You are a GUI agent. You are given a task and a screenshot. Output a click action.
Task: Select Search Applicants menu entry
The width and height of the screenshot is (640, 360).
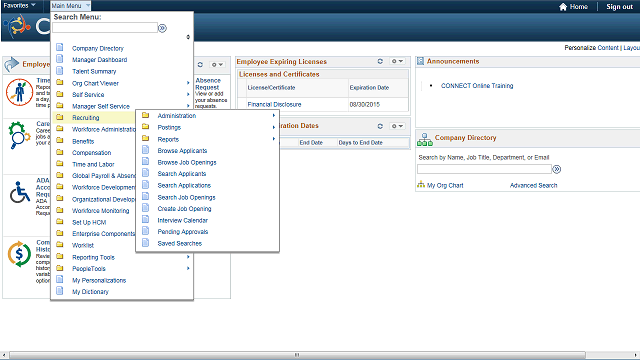(x=182, y=174)
